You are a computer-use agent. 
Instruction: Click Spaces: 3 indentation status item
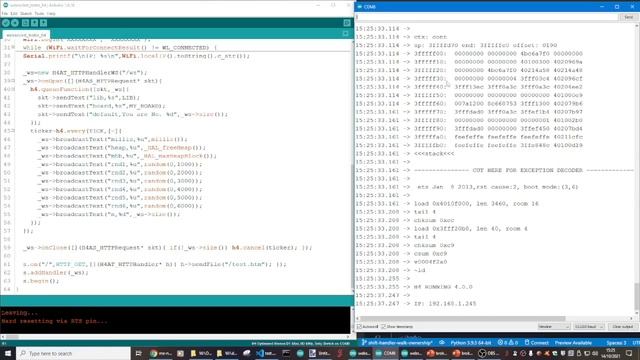click(x=616, y=343)
